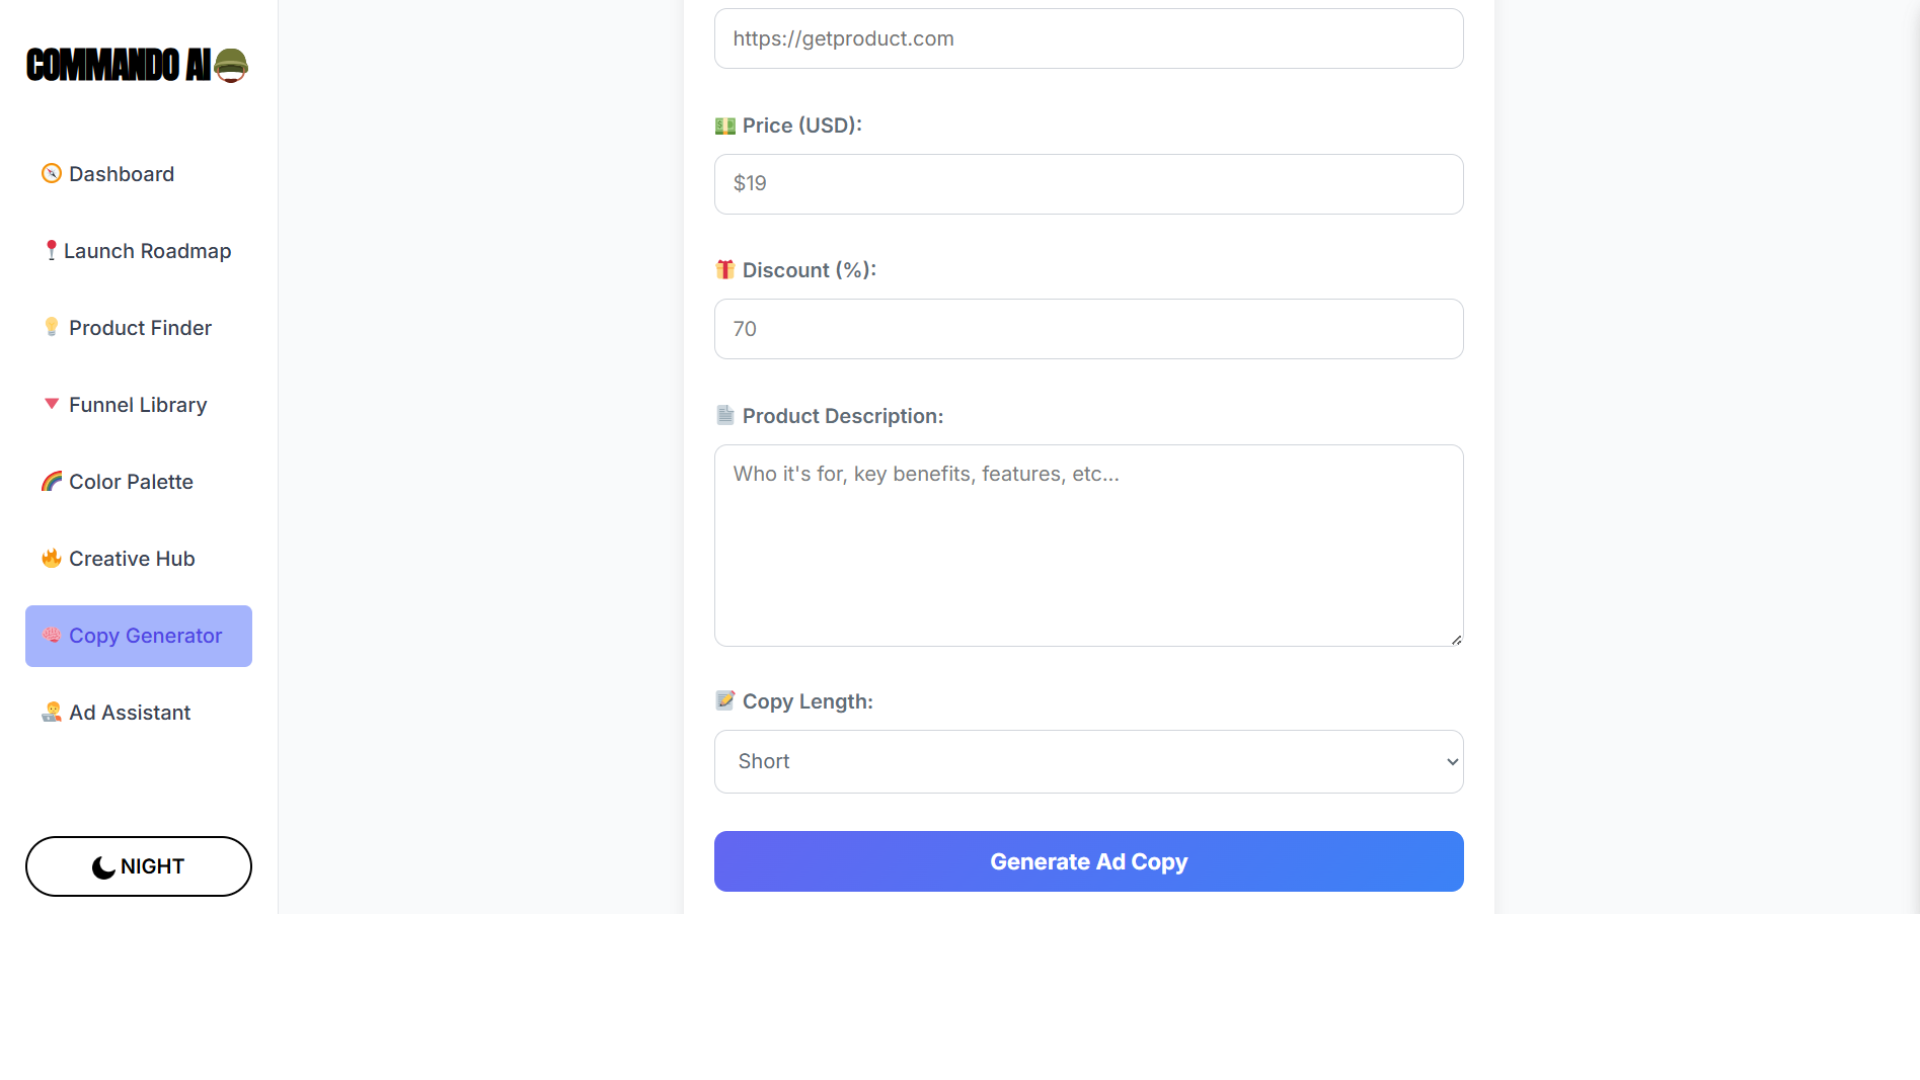Toggle NIGHT mode button
The image size is (1920, 1080).
coord(138,866)
